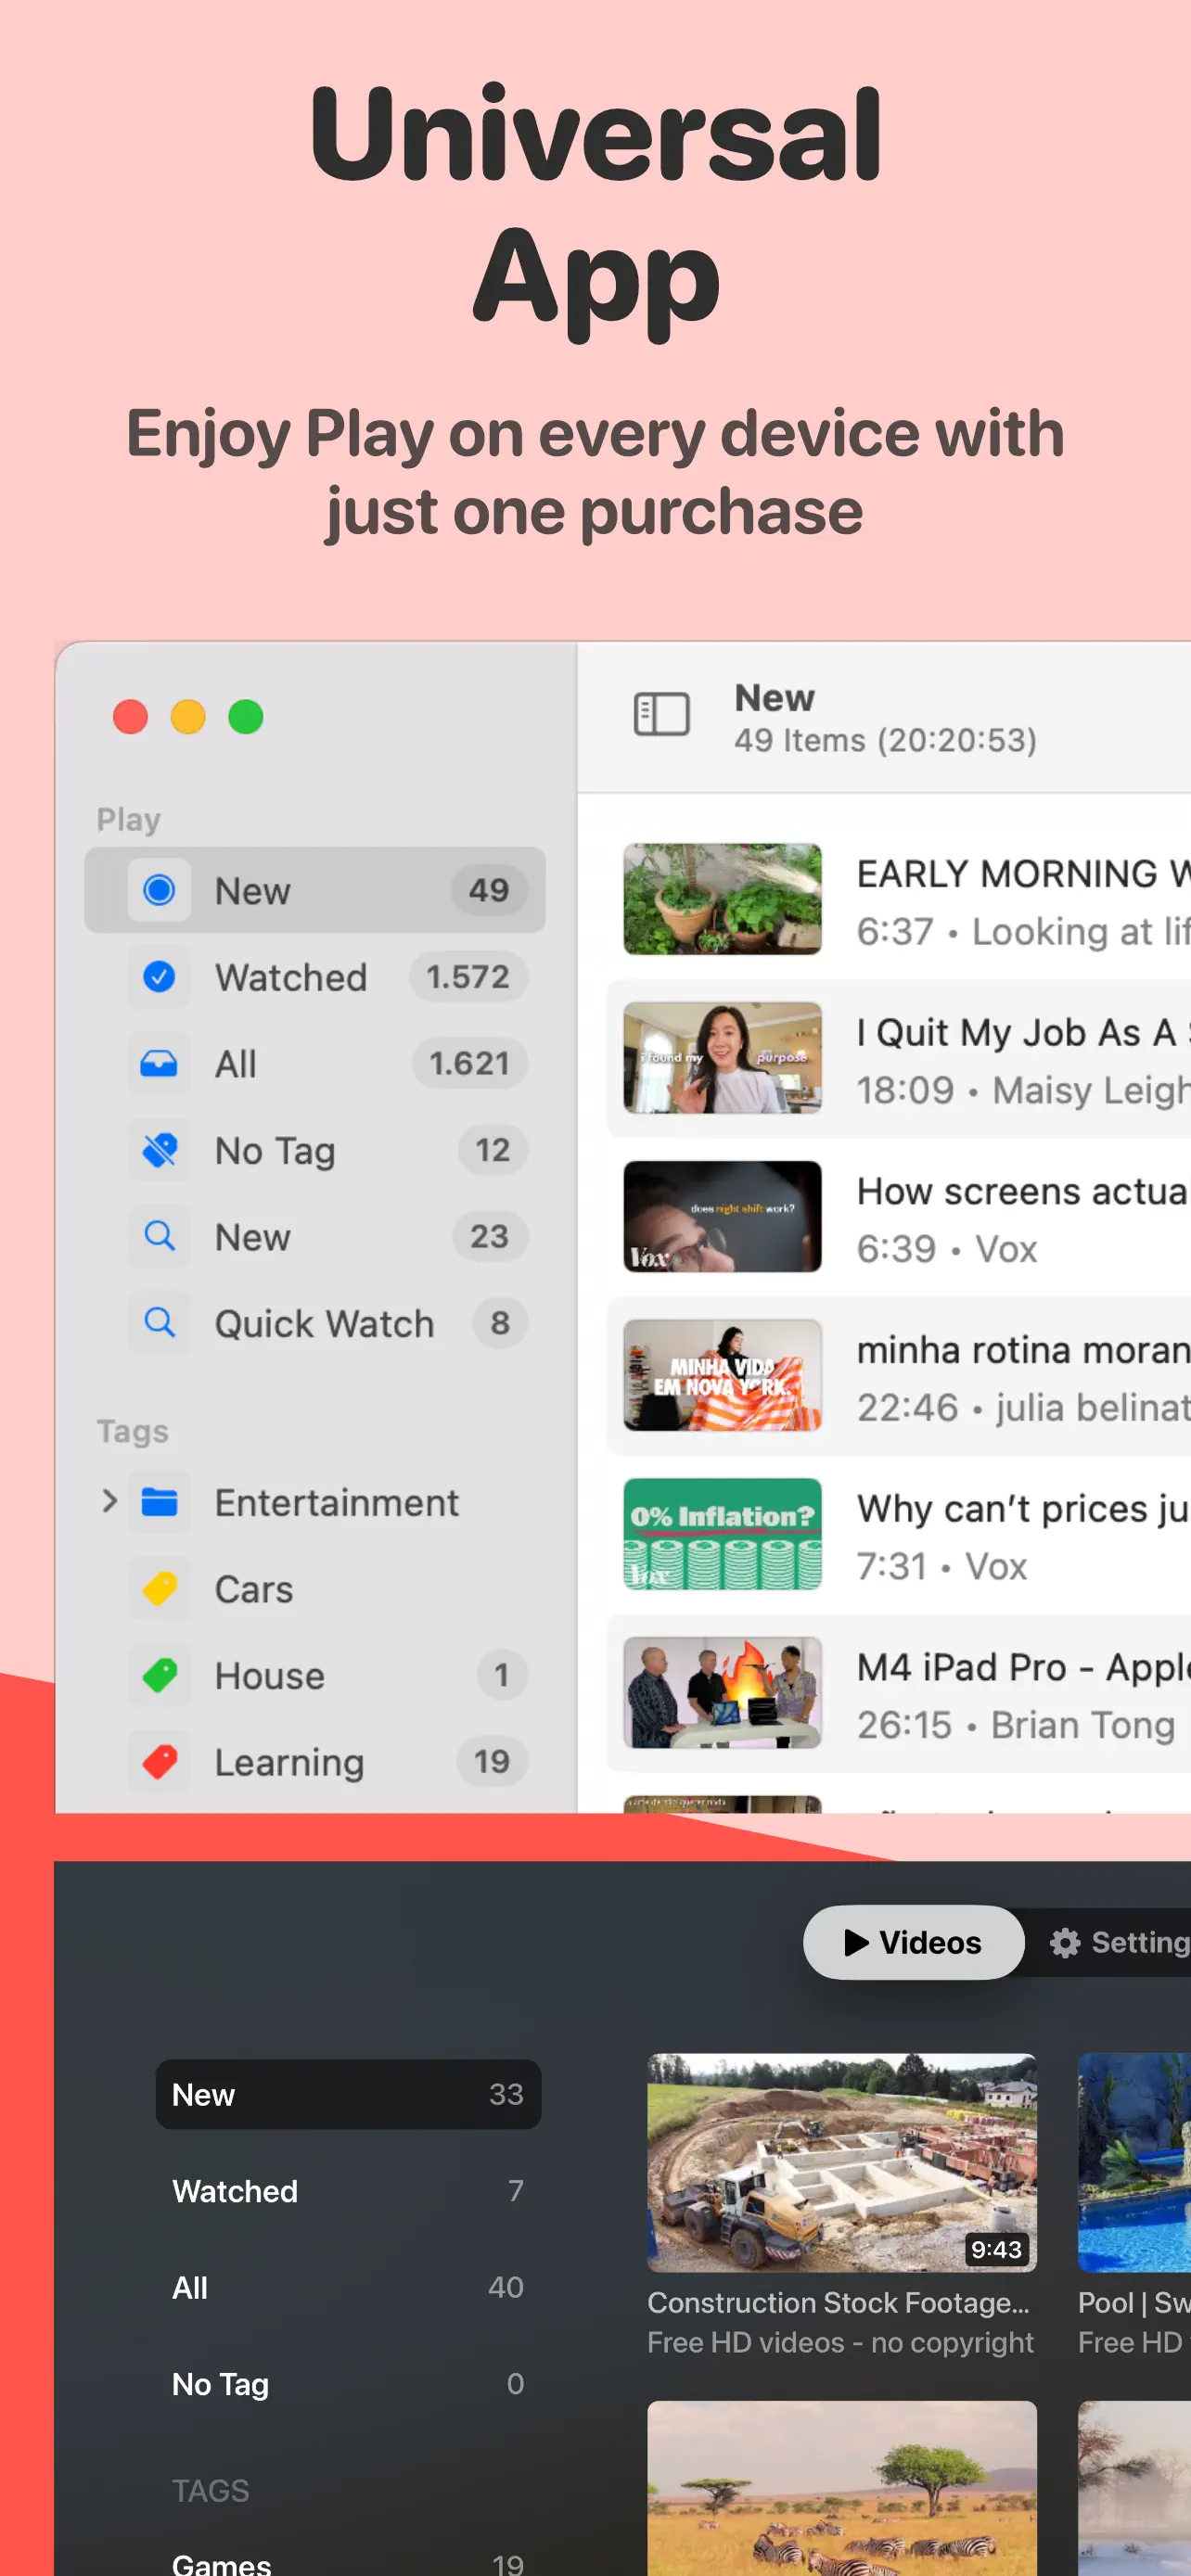Click the 8 count on Quick Watch
The image size is (1191, 2576).
coord(500,1323)
